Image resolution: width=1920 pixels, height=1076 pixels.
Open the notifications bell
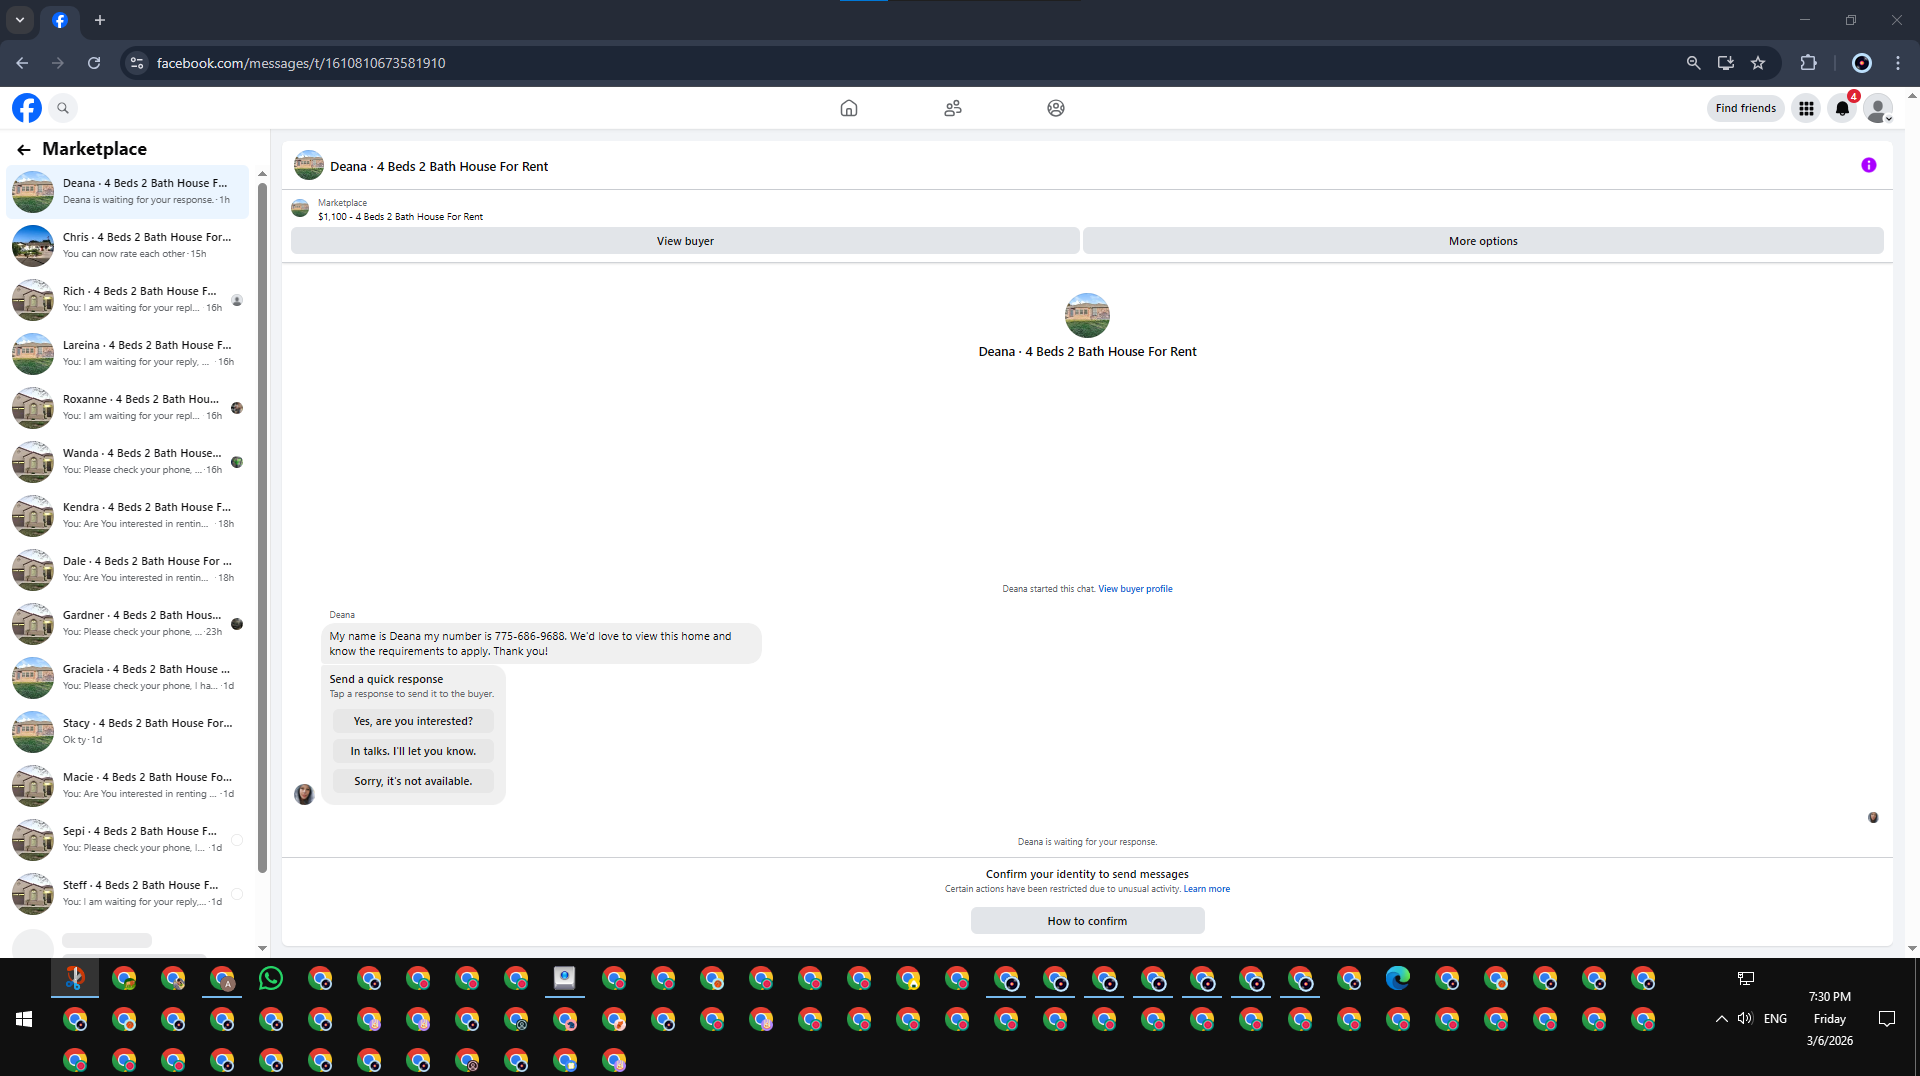1842,108
